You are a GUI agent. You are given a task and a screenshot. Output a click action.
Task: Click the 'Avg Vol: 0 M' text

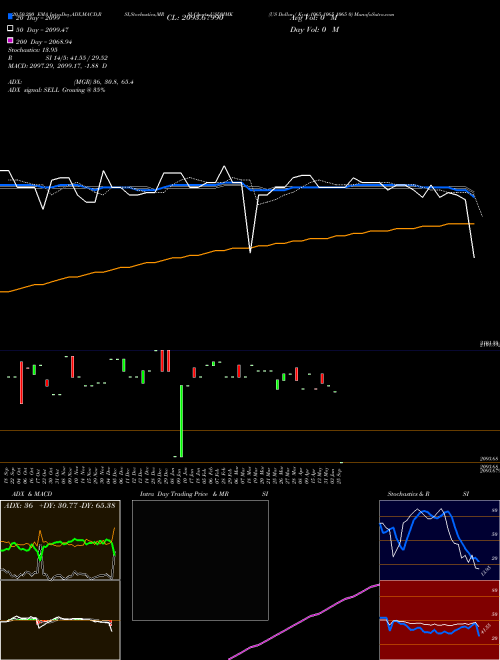click(313, 18)
